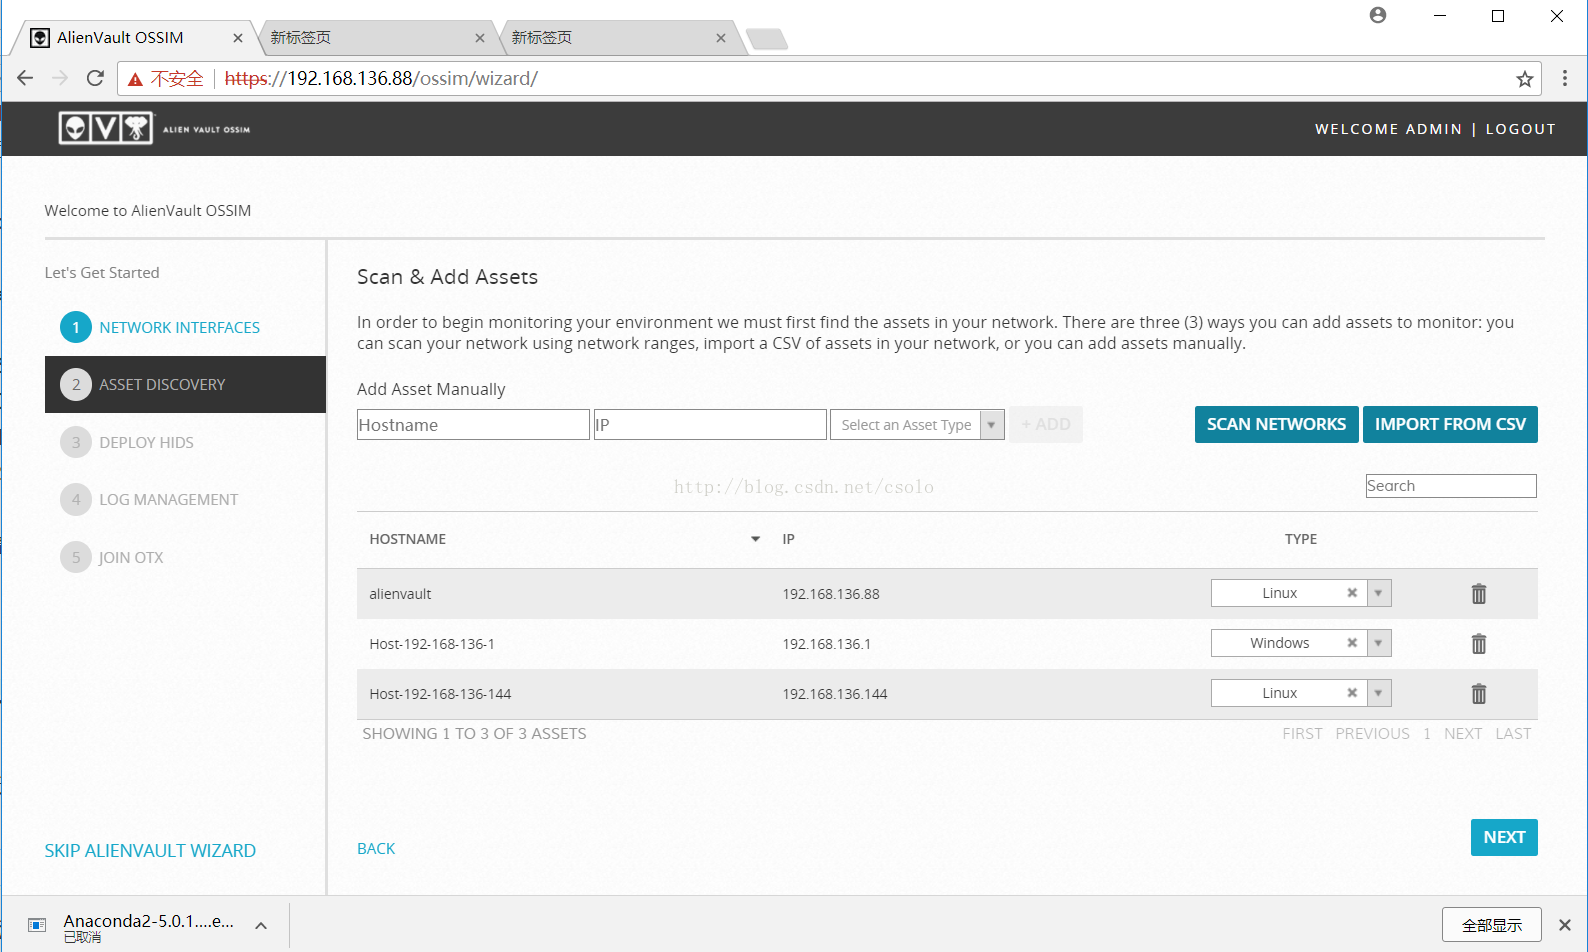Expand Anaconda2 download options chevron
The width and height of the screenshot is (1588, 952).
[x=261, y=926]
